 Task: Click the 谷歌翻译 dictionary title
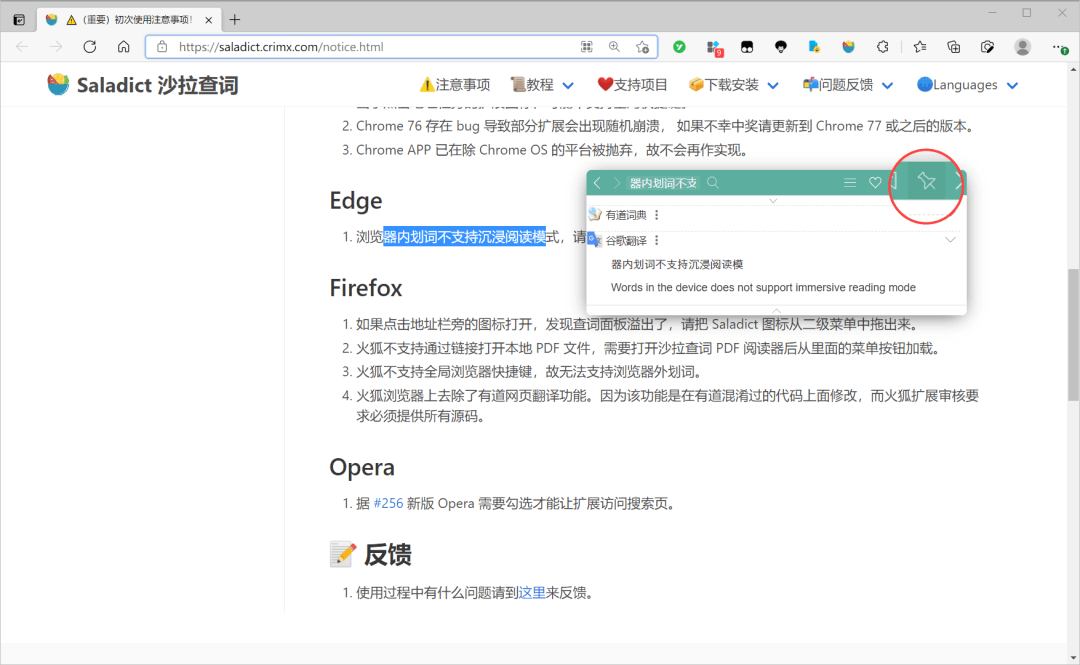pyautogui.click(x=625, y=241)
